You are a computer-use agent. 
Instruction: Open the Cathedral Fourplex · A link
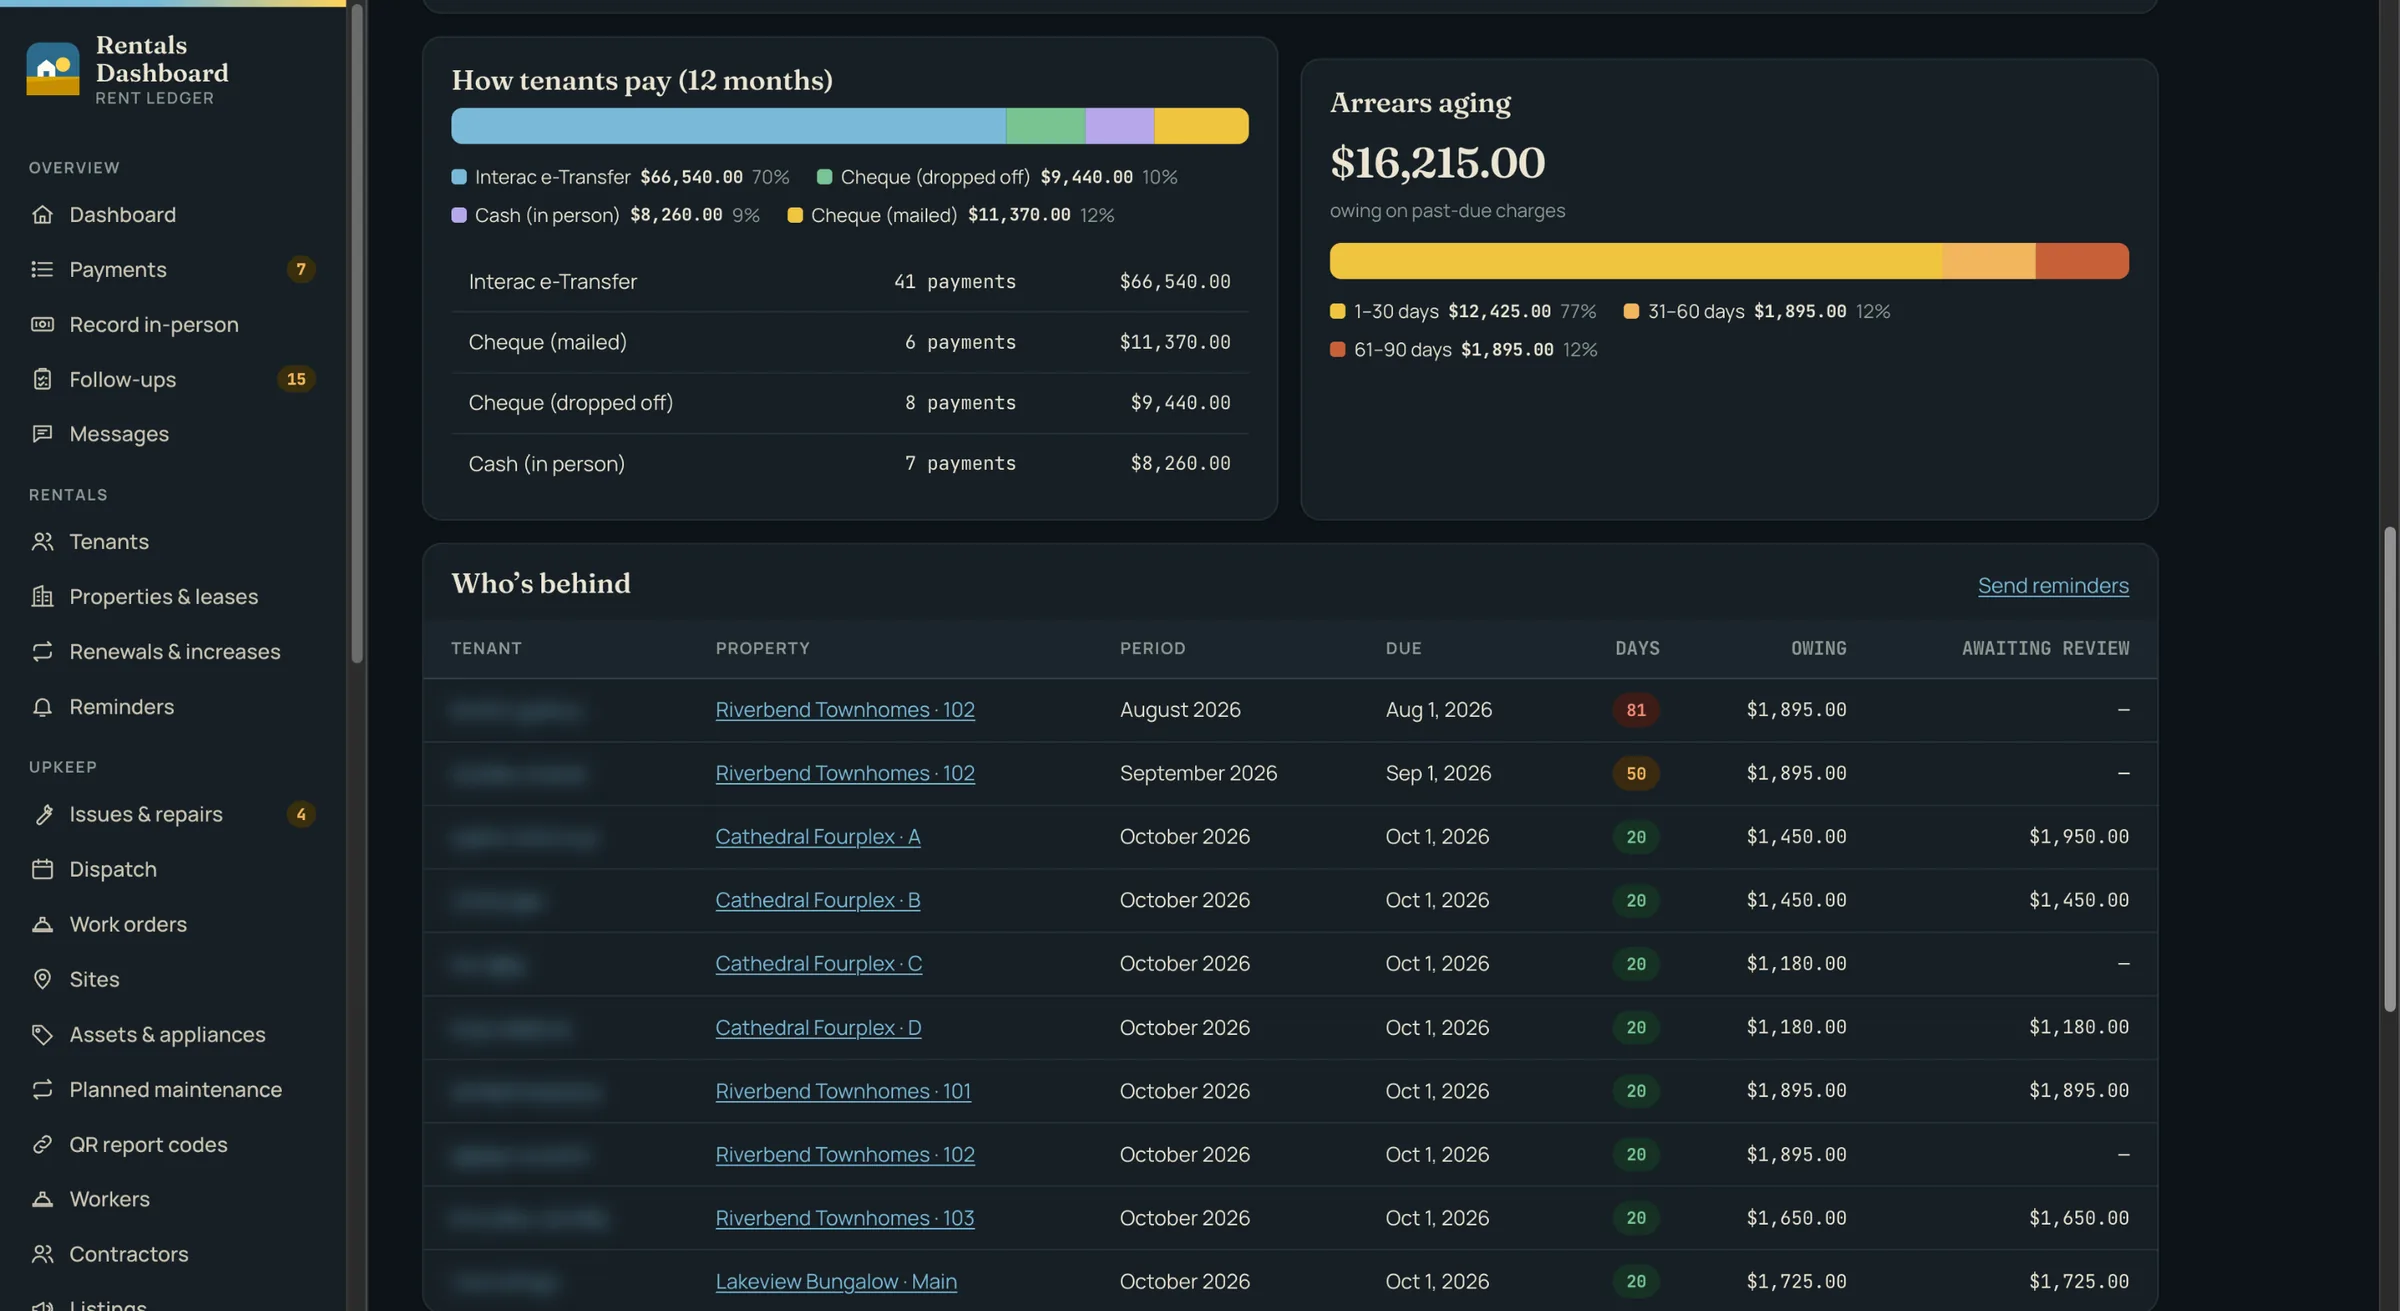pyautogui.click(x=818, y=837)
